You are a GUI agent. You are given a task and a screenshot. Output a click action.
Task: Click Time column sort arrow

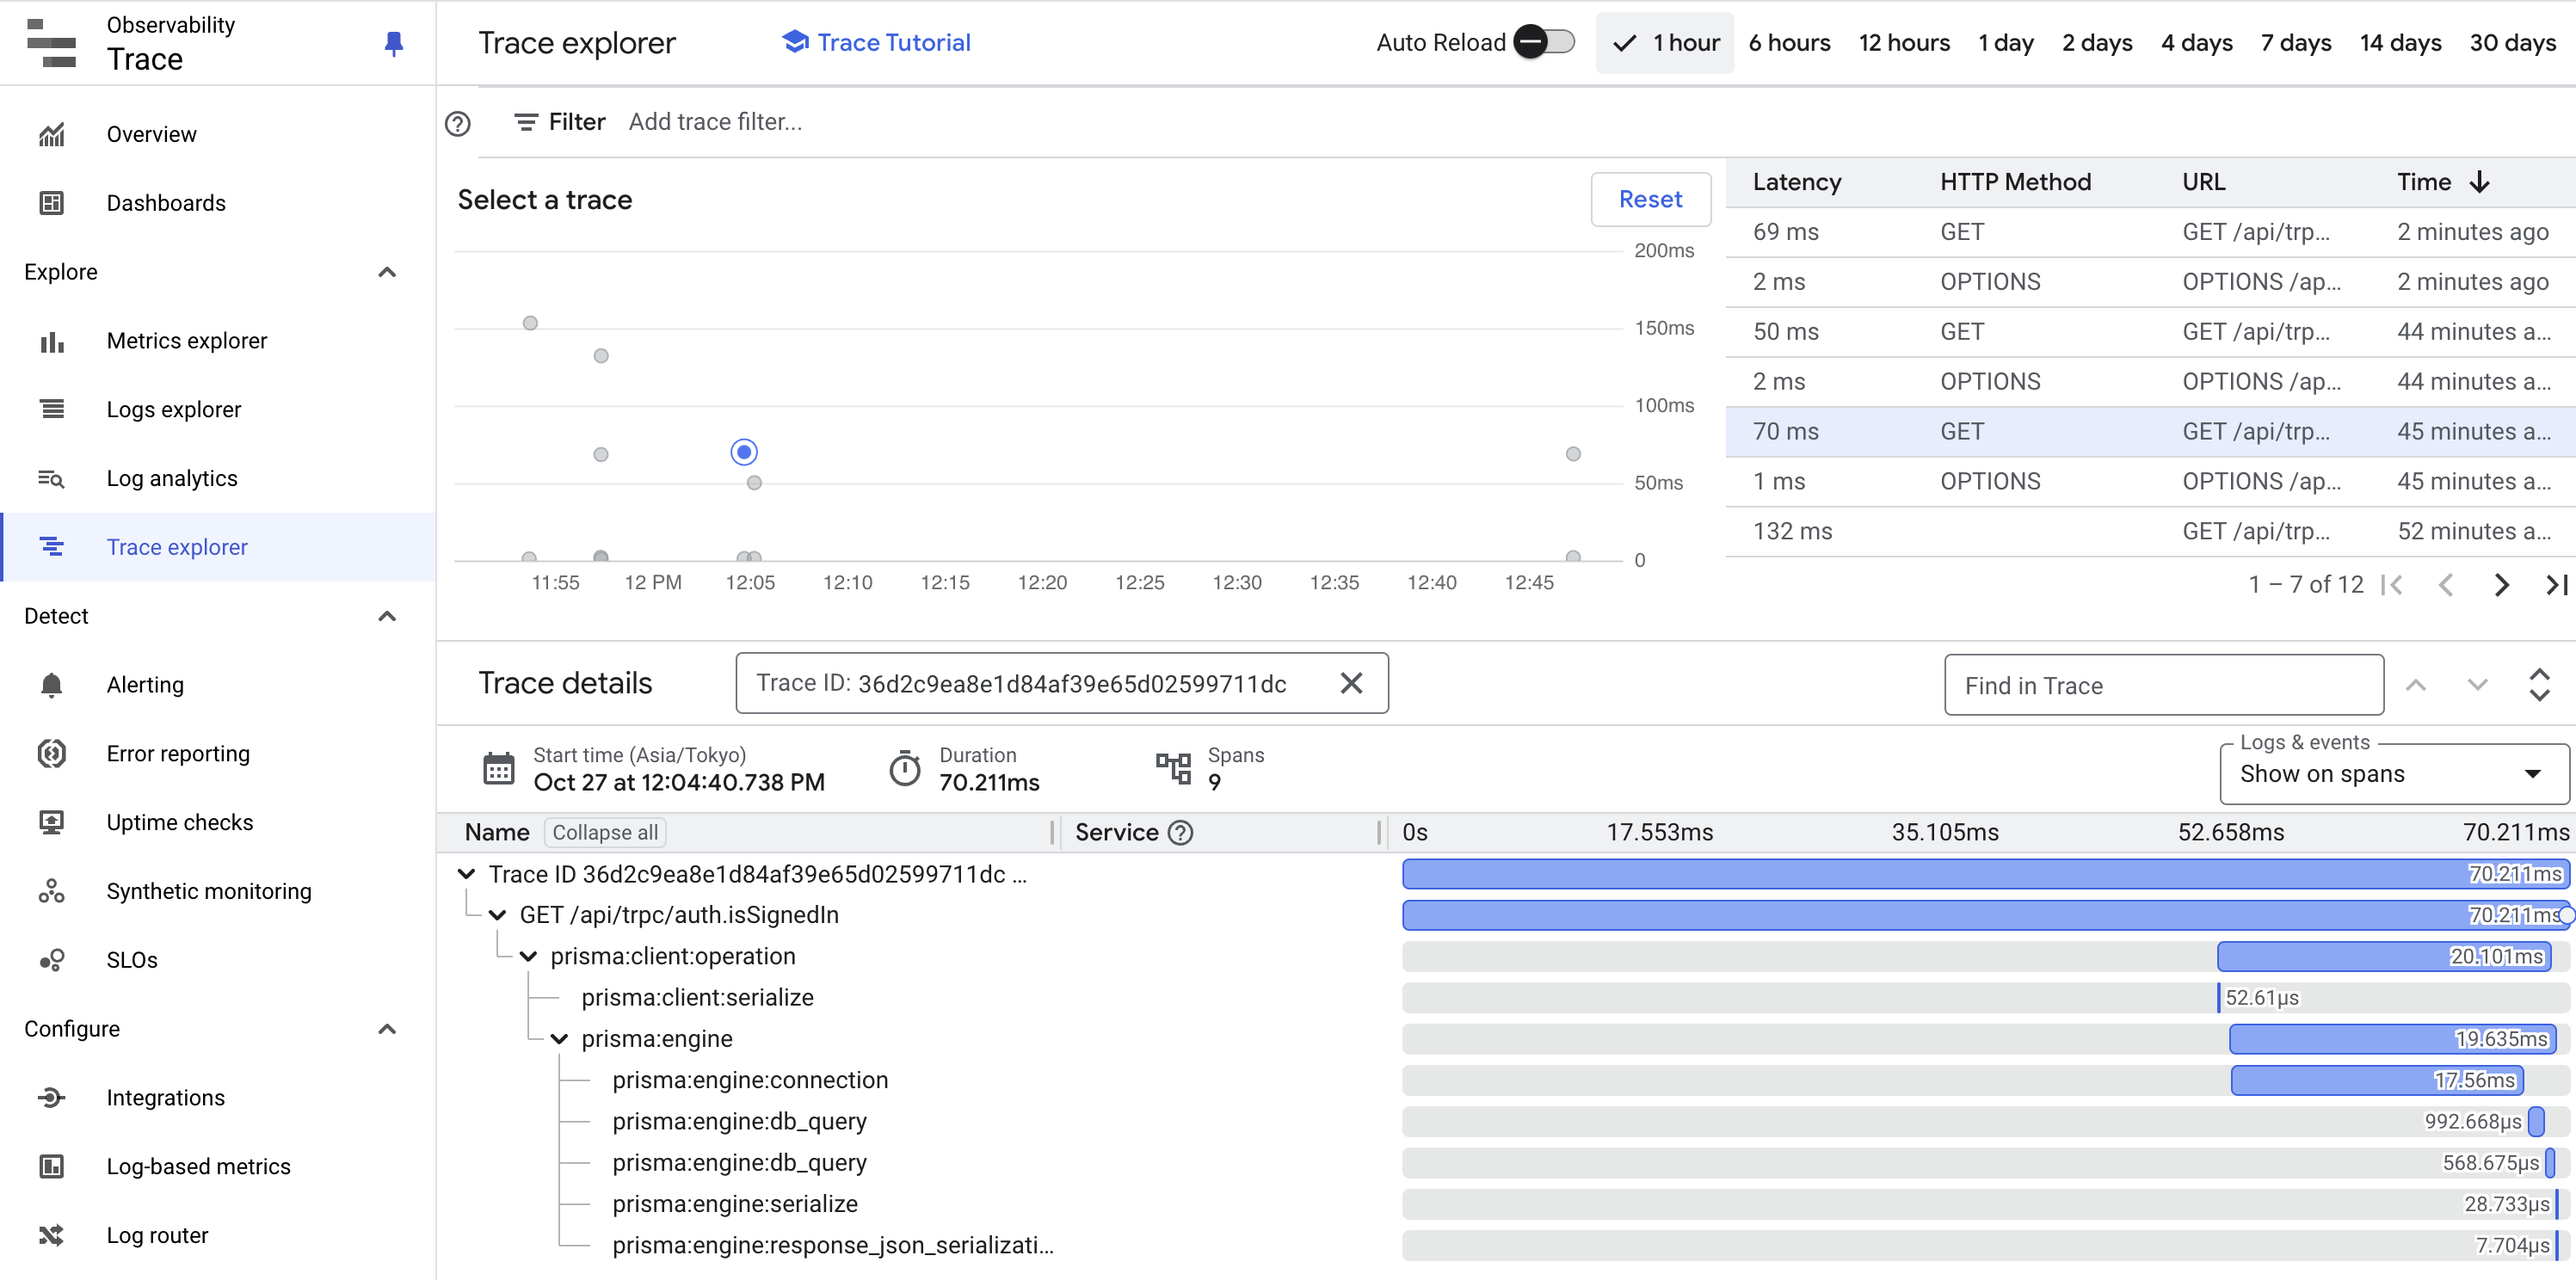click(2479, 182)
